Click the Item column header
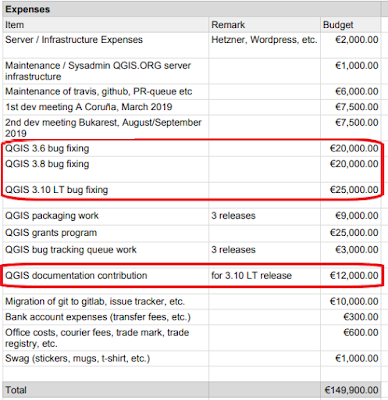The width and height of the screenshot is (388, 400). coord(106,25)
